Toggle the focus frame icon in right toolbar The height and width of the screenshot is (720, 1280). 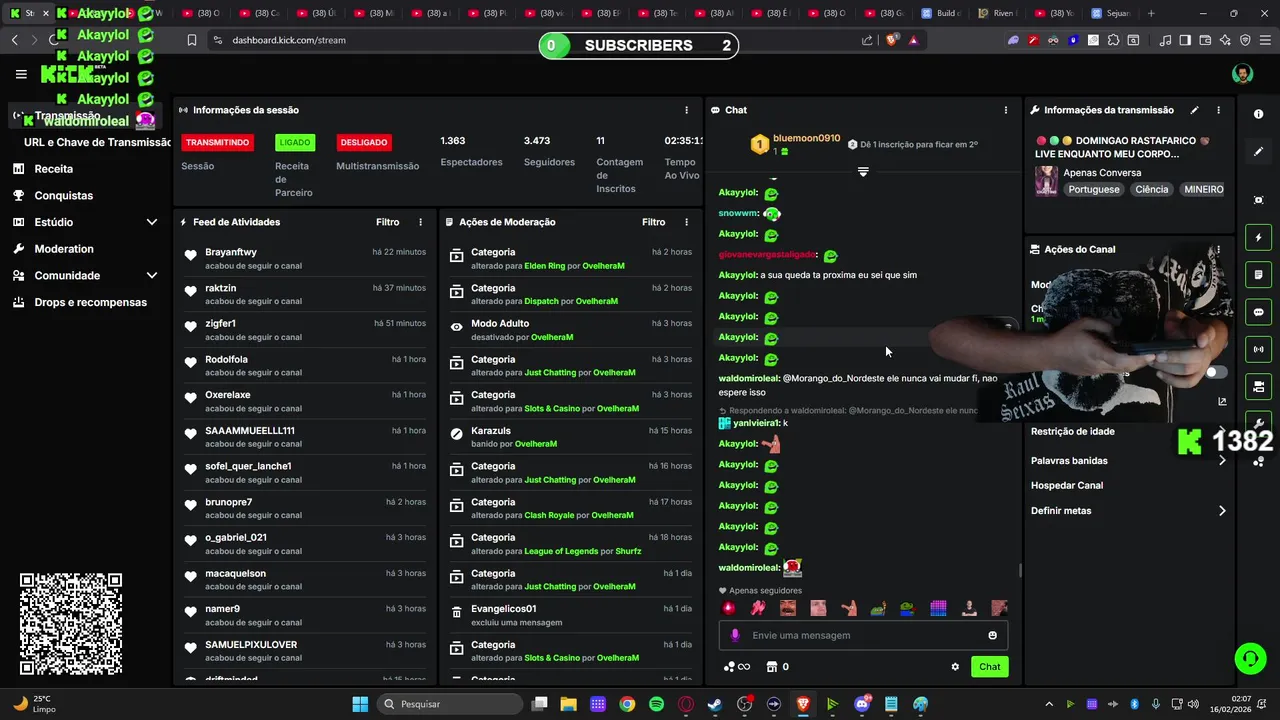1258,200
